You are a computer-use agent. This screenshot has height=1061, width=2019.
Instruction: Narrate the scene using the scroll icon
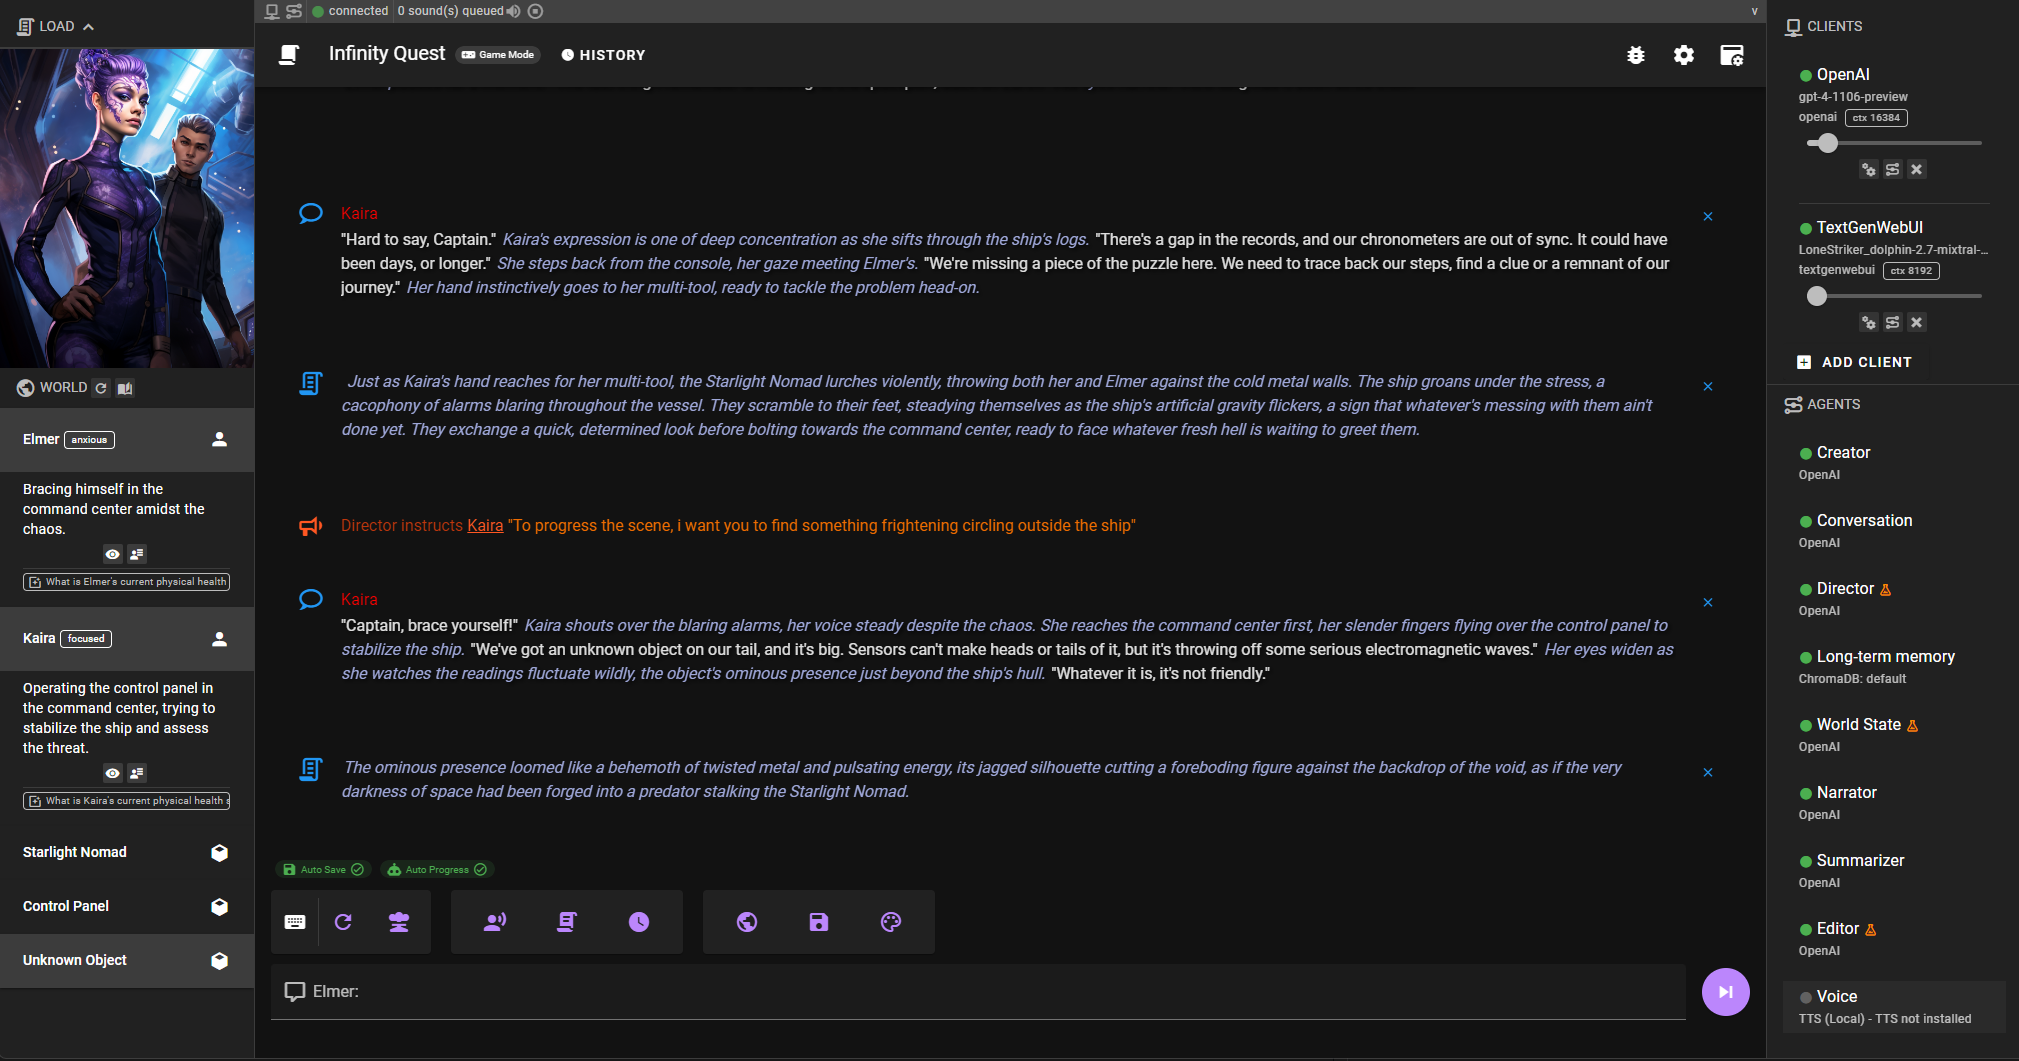pyautogui.click(x=566, y=921)
